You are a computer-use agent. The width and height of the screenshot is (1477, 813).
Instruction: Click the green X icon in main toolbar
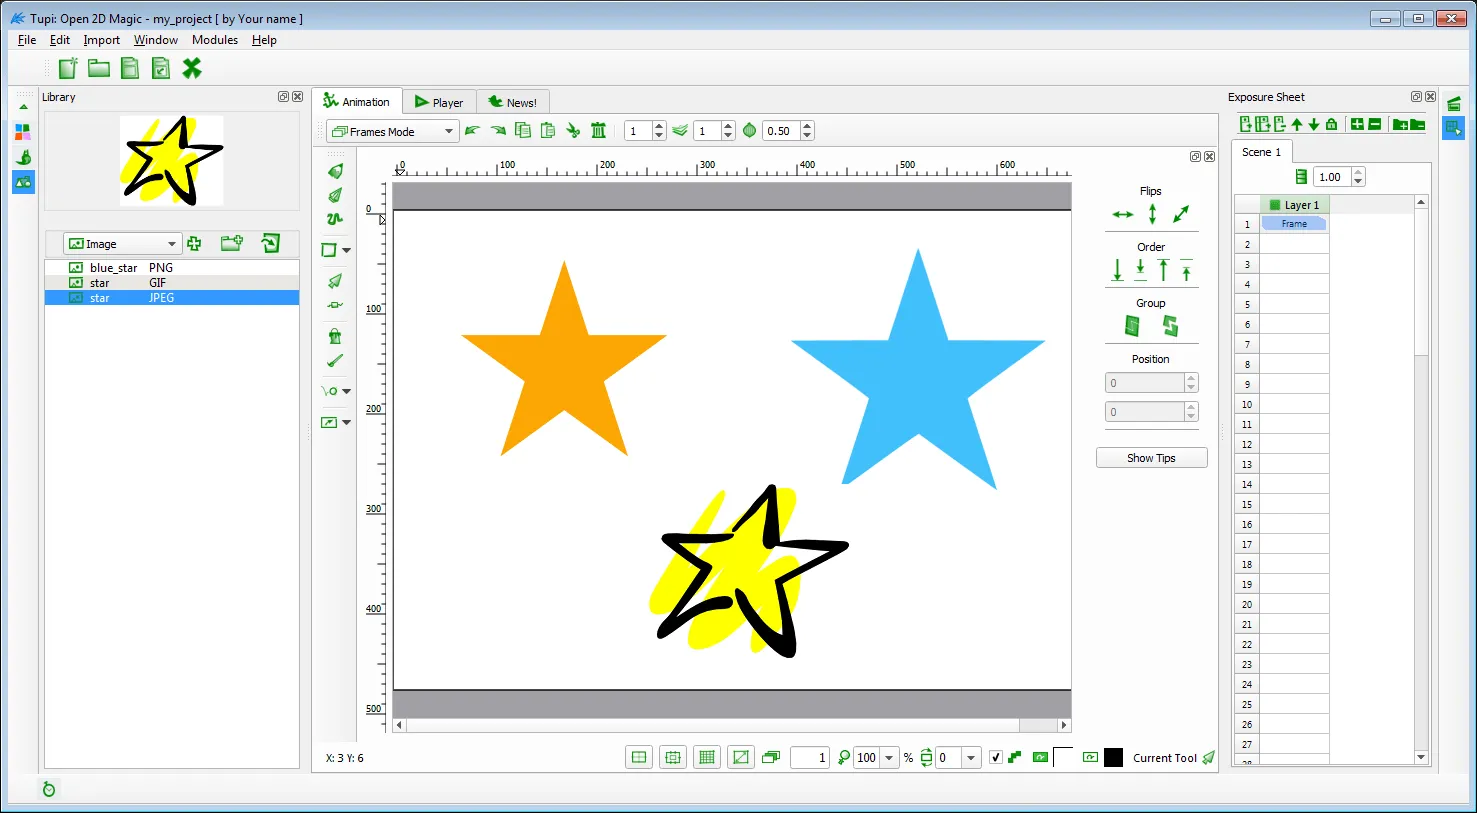click(192, 68)
